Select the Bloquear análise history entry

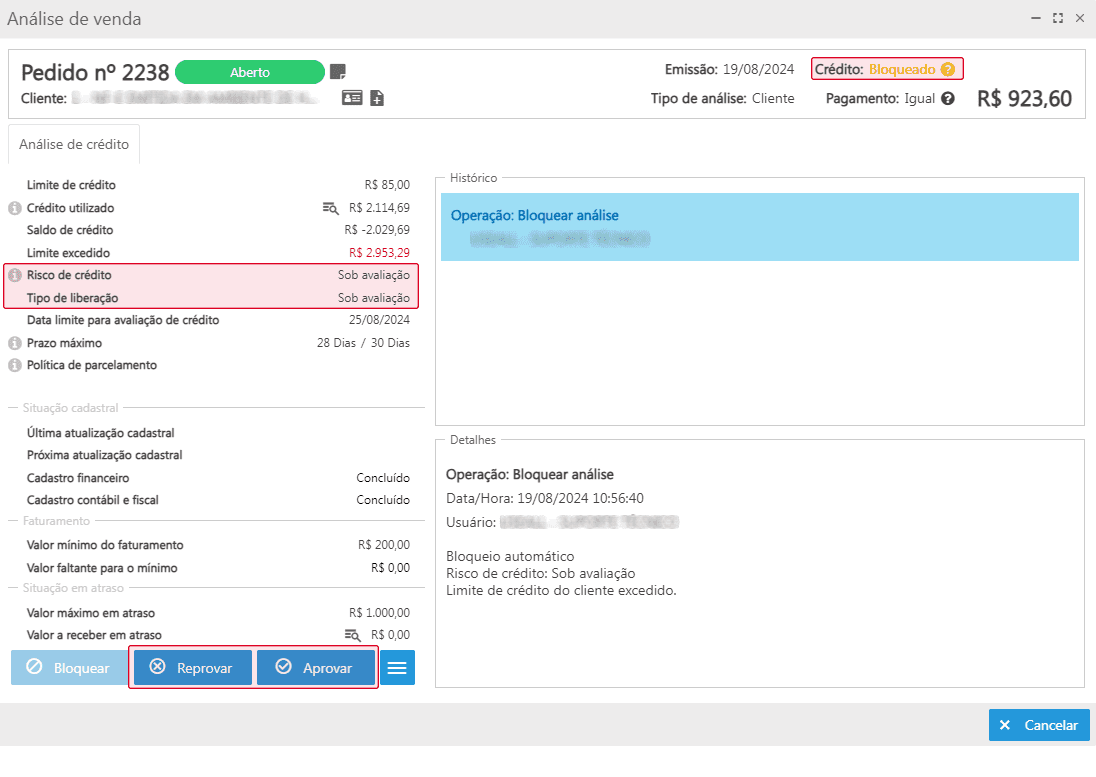759,227
